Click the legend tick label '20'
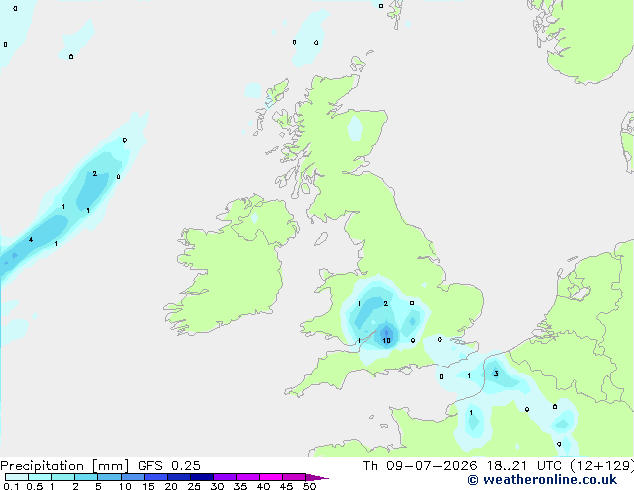 pyautogui.click(x=171, y=486)
